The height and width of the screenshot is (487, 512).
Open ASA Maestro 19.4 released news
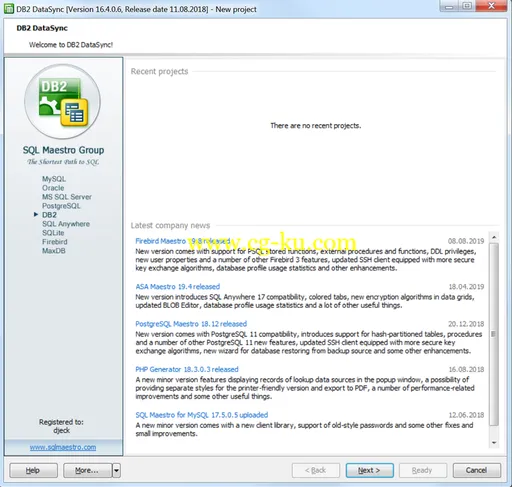click(178, 287)
